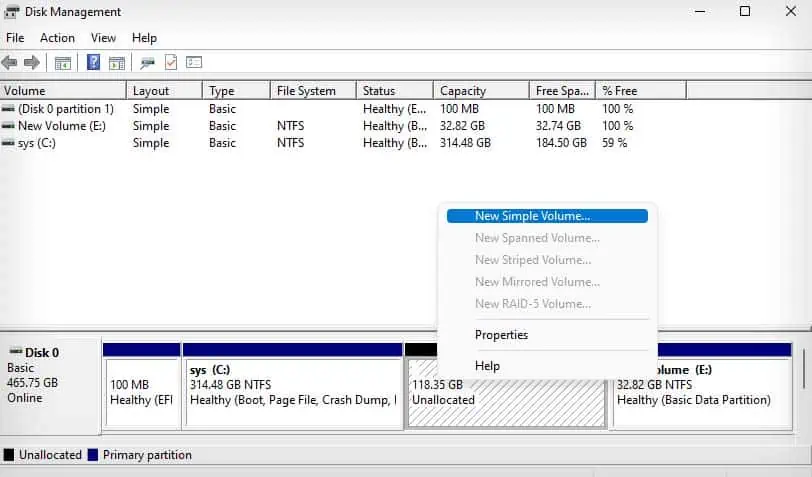Select the sys (C:) row in volume list
Image resolution: width=812 pixels, height=477 pixels.
click(x=343, y=143)
